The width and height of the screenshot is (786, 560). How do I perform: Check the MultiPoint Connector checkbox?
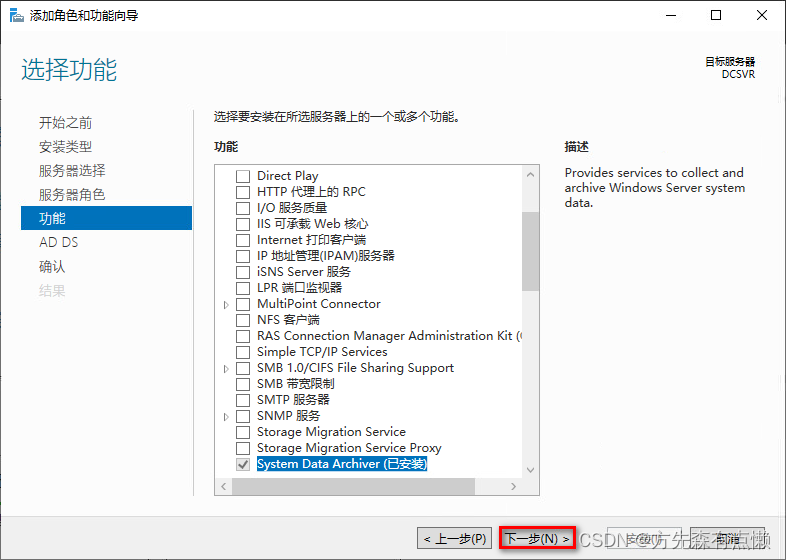pyautogui.click(x=243, y=304)
